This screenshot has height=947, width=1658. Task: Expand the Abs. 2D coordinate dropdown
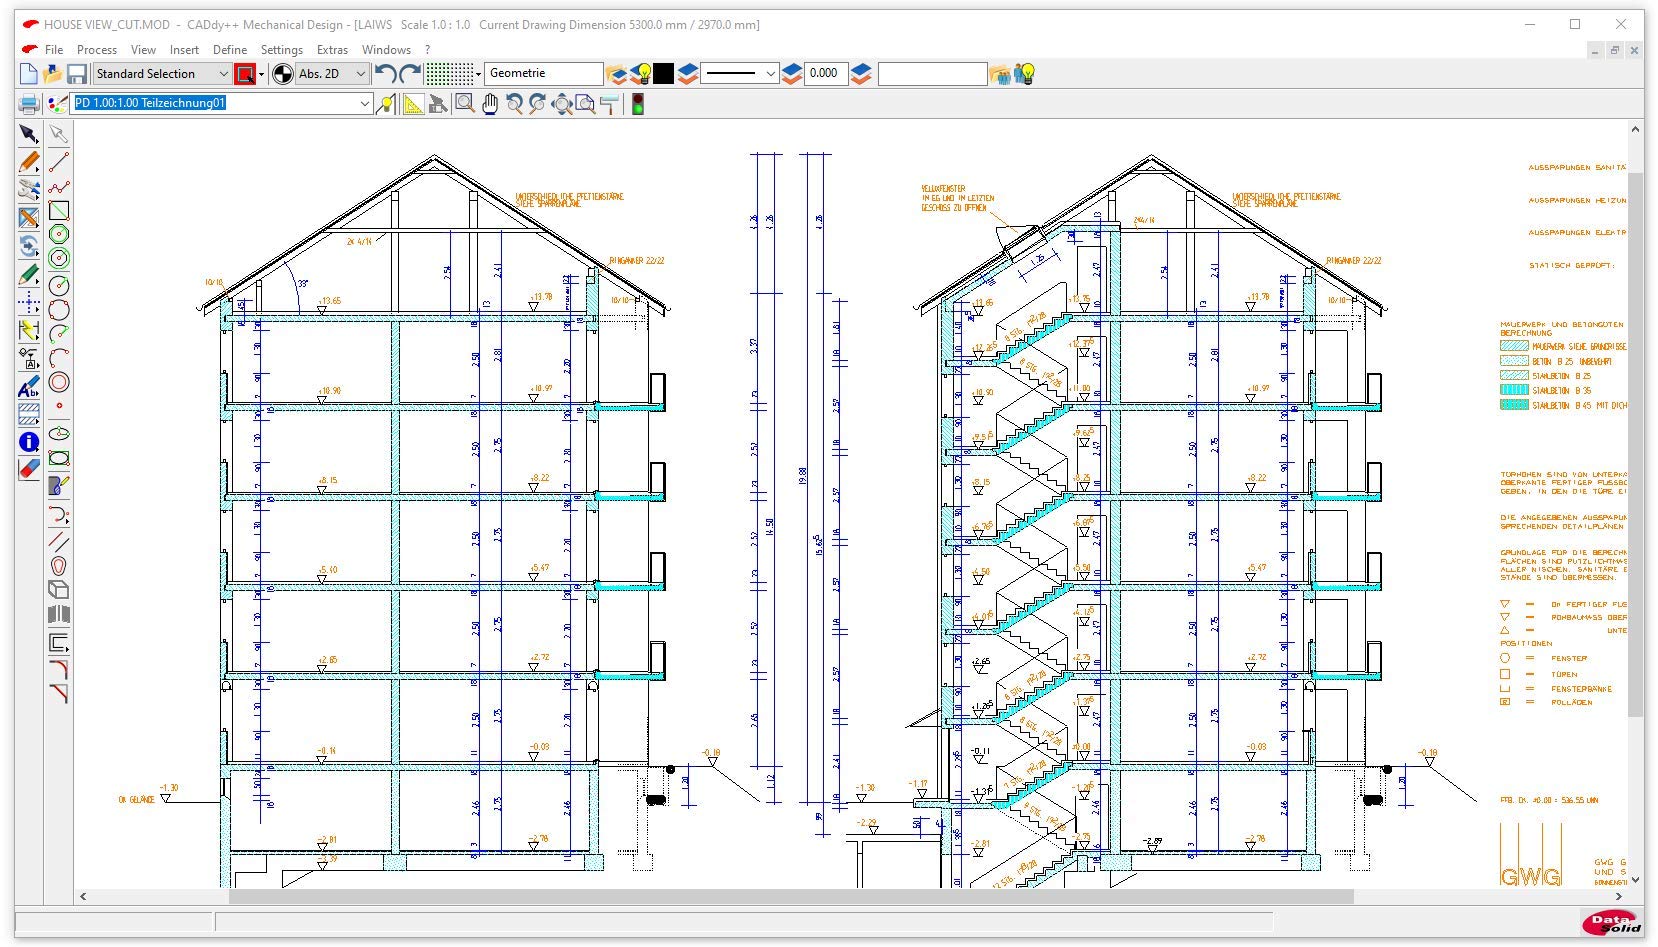tap(360, 74)
